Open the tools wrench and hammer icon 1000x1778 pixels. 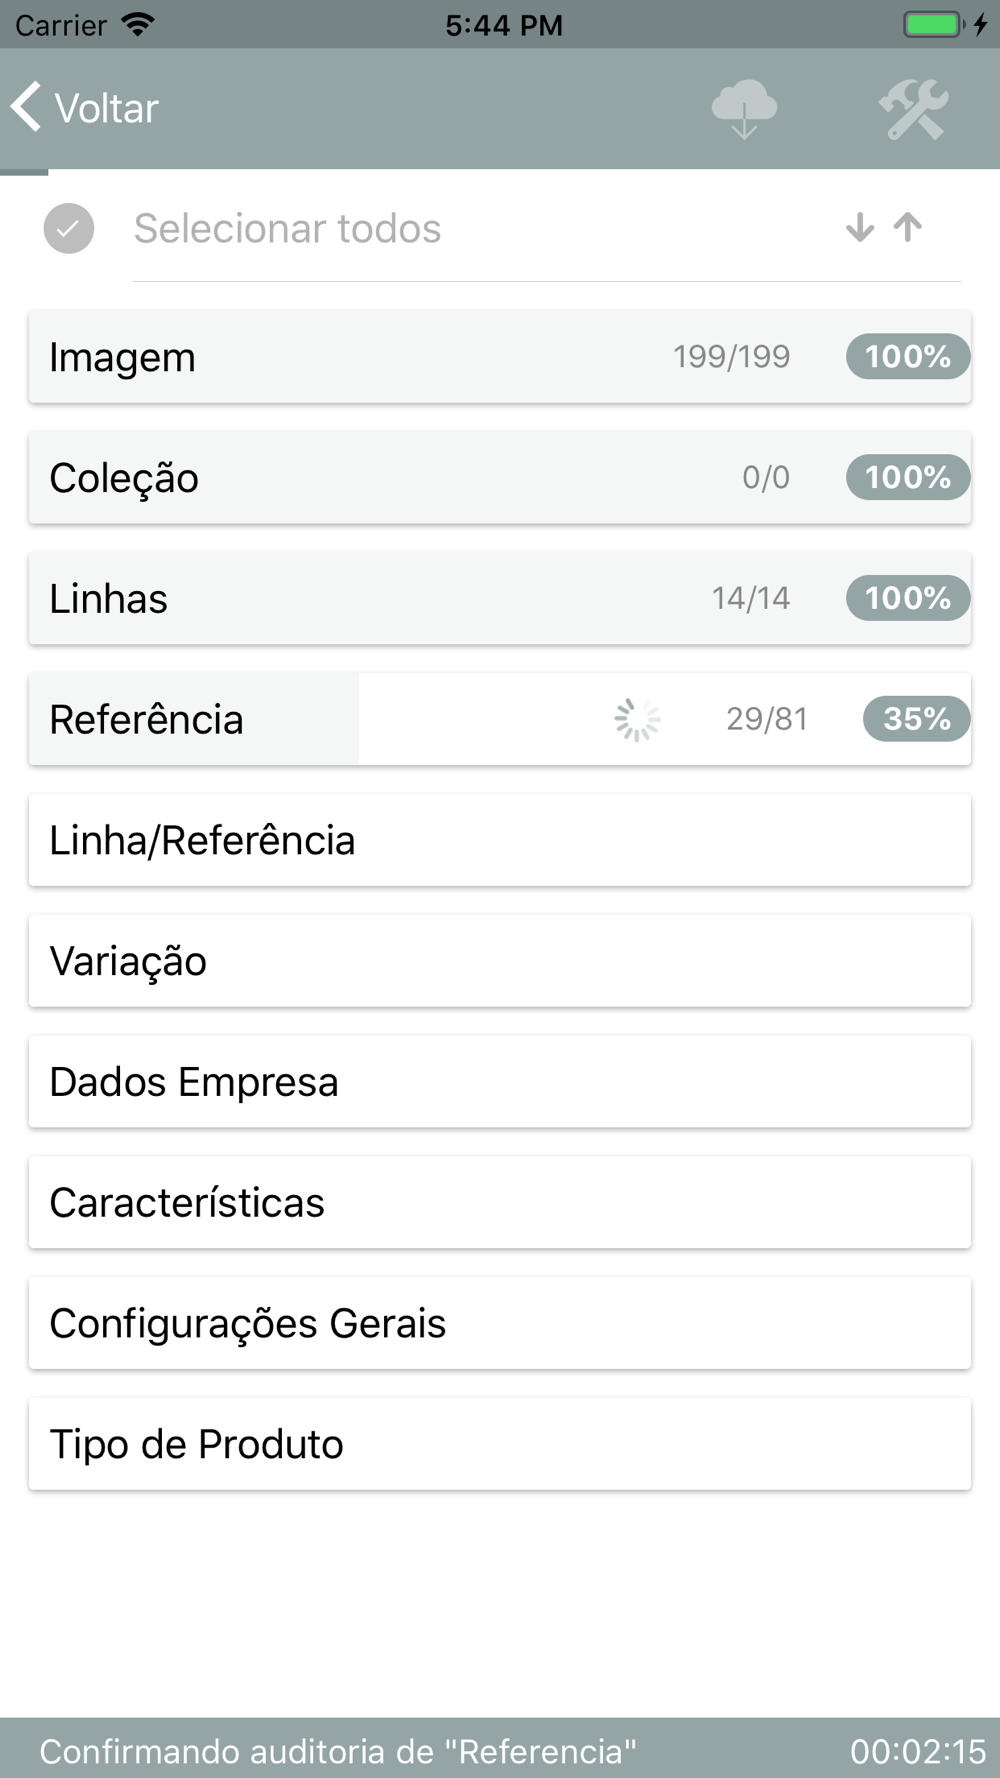(x=913, y=109)
